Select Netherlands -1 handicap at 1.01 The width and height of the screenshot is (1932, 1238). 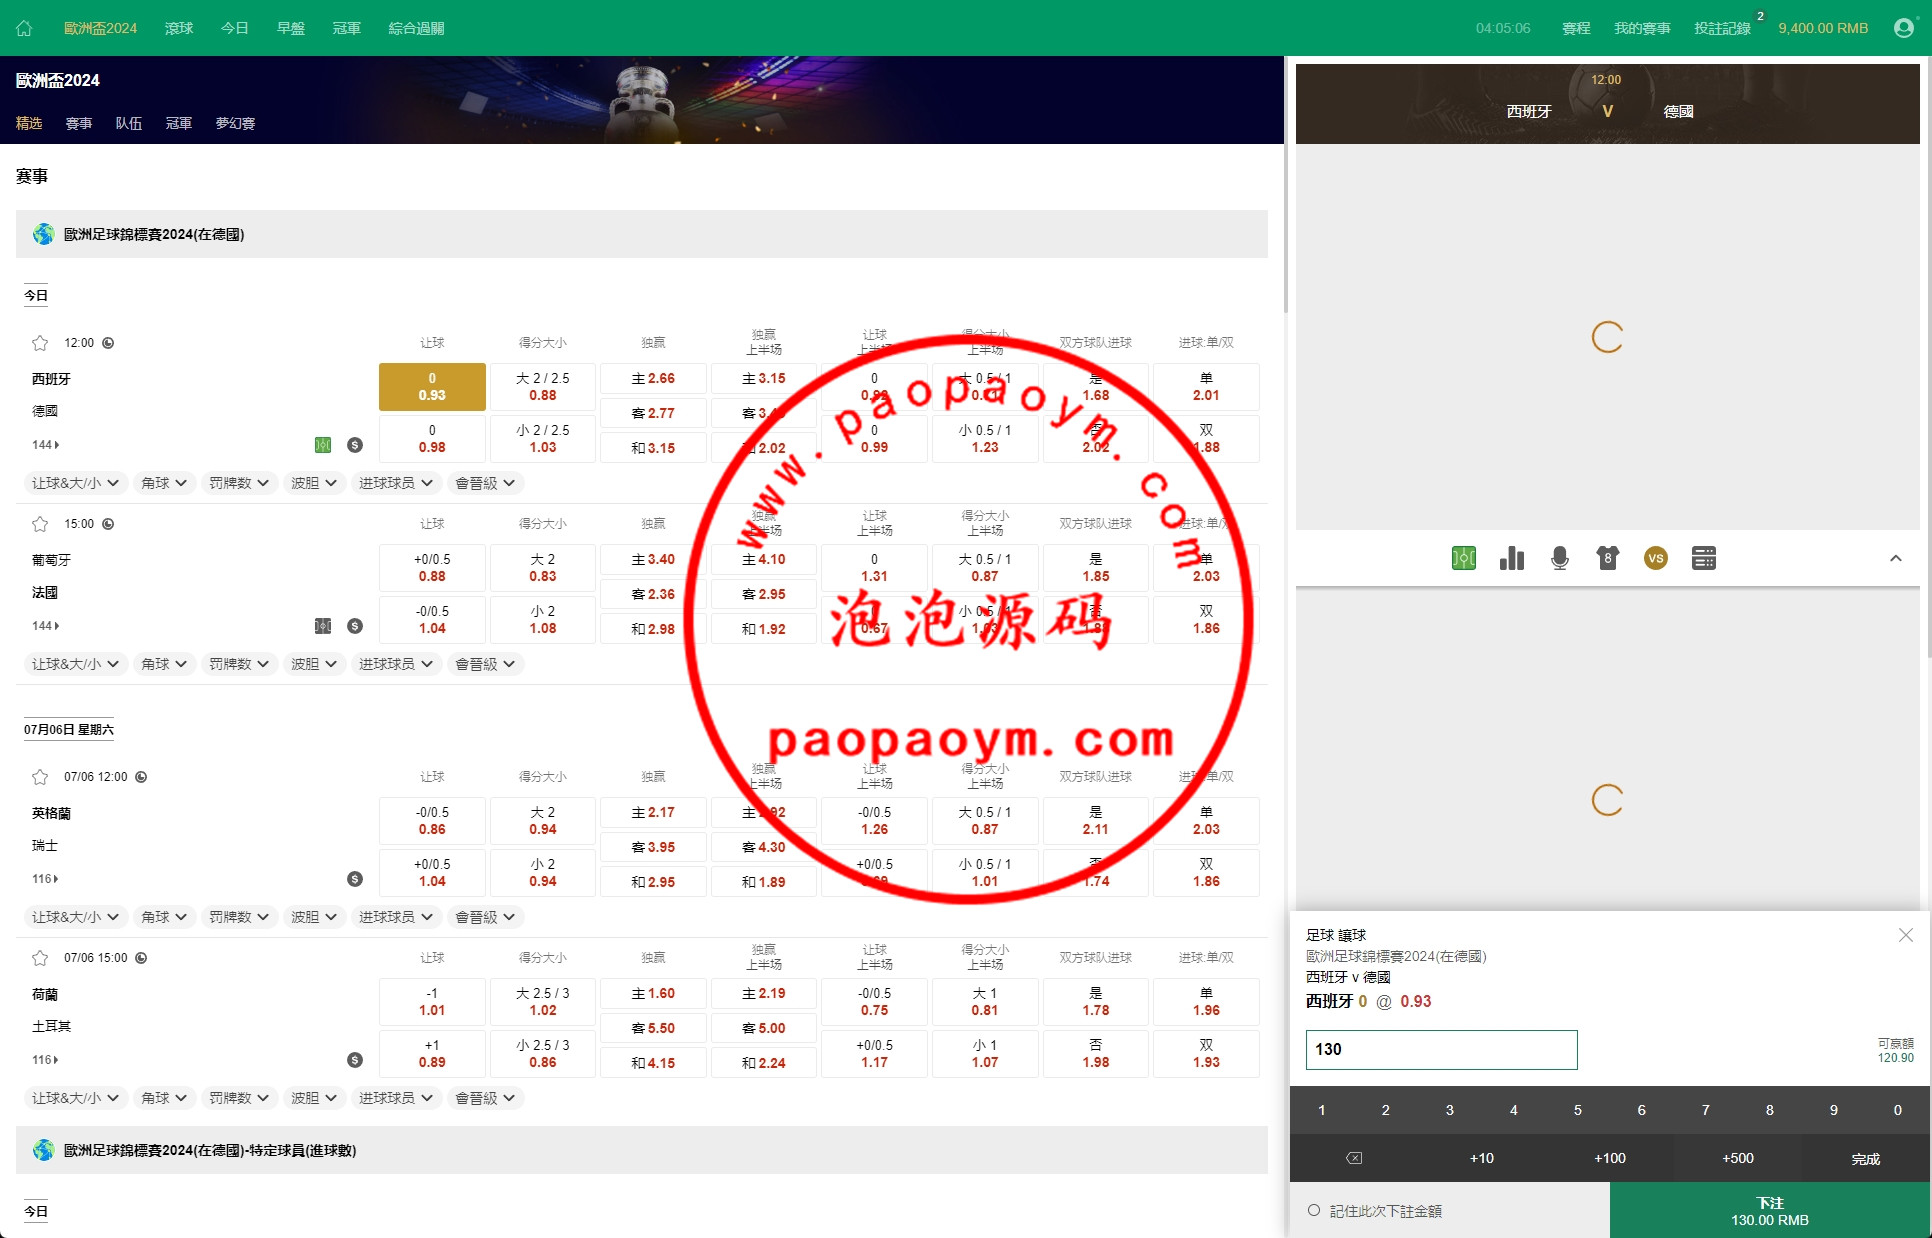432,1002
